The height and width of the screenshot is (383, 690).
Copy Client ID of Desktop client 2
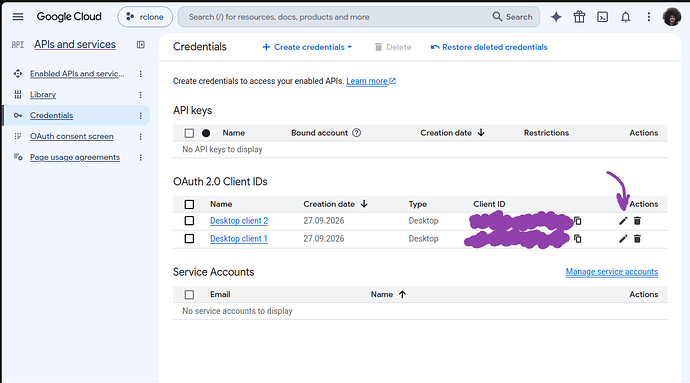[x=577, y=221]
